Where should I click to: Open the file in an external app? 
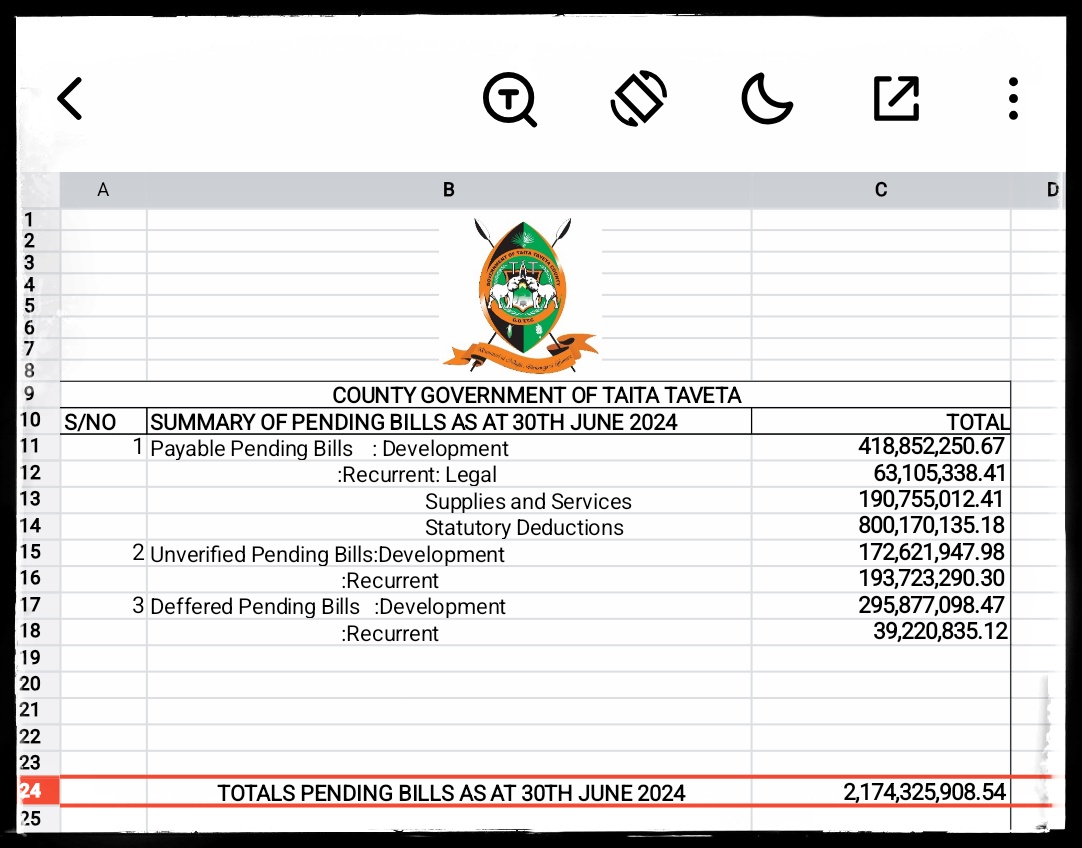(896, 99)
